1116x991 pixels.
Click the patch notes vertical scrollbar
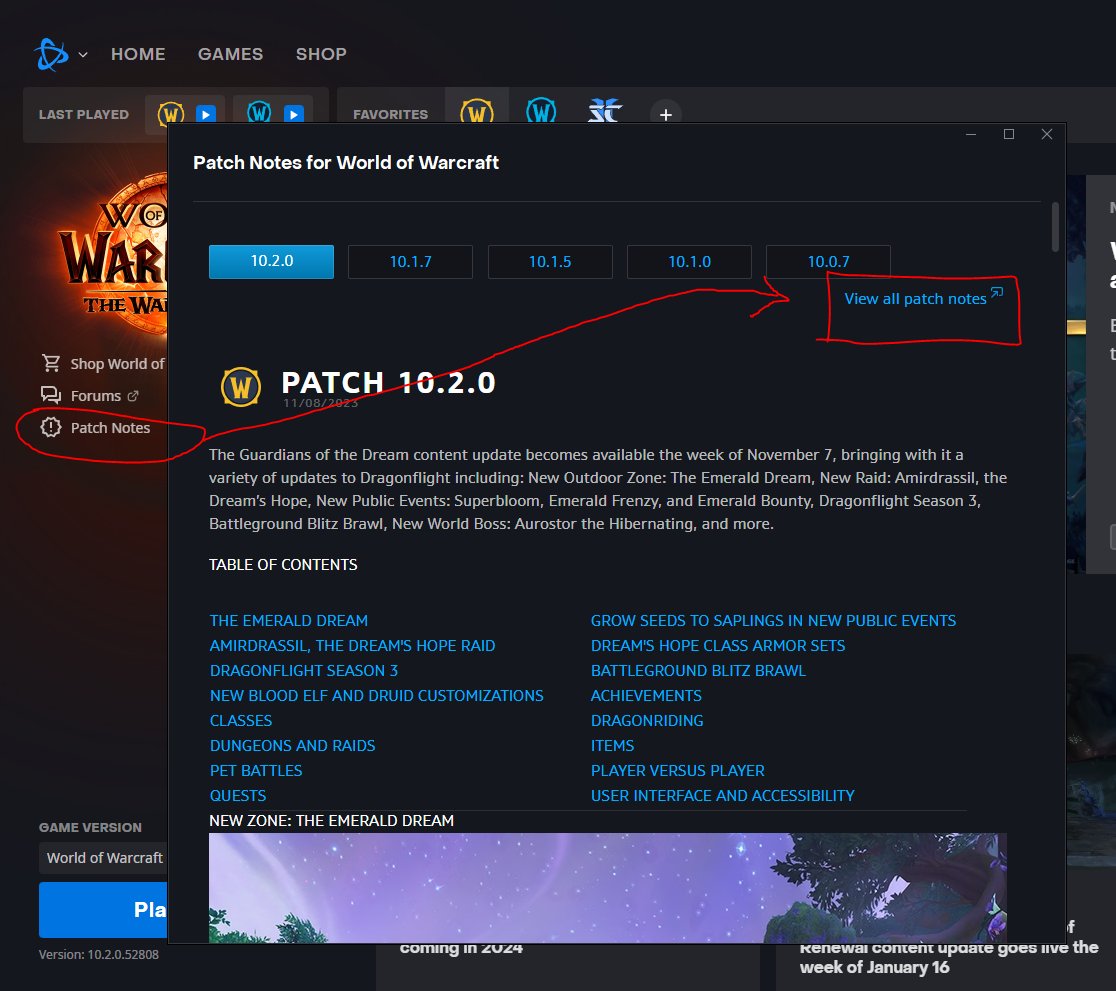[1055, 226]
